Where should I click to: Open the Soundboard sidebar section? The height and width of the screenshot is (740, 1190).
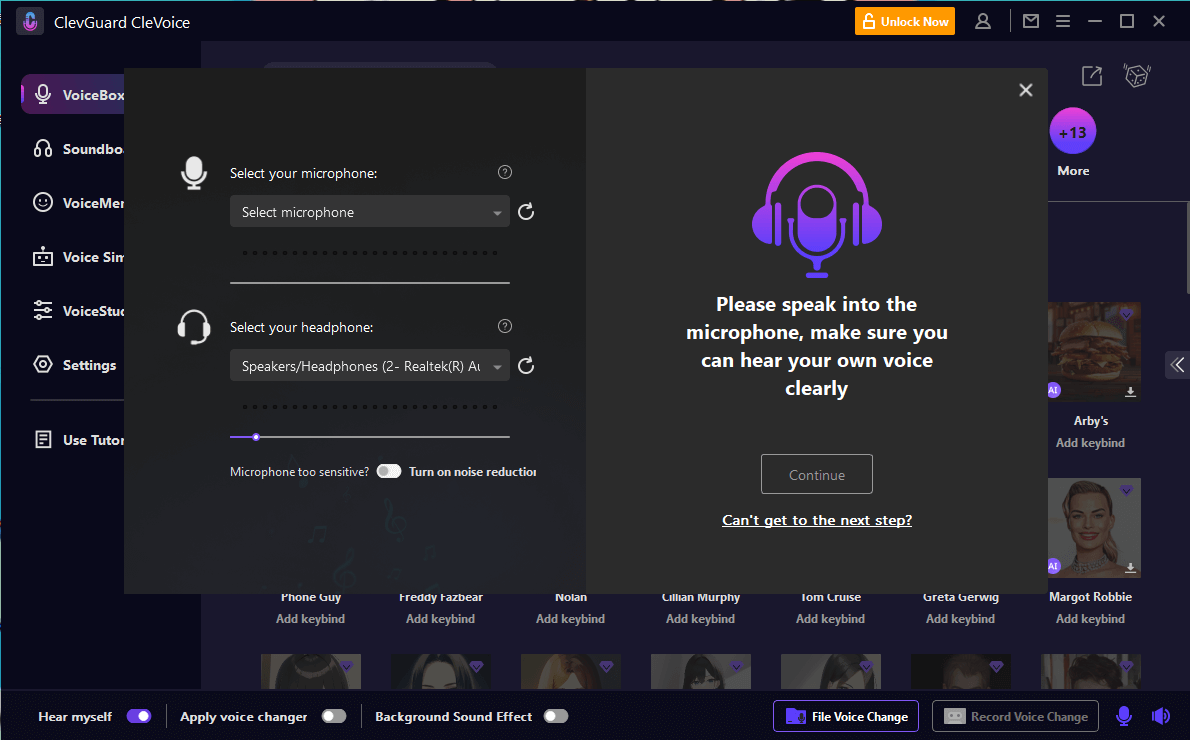pyautogui.click(x=77, y=149)
